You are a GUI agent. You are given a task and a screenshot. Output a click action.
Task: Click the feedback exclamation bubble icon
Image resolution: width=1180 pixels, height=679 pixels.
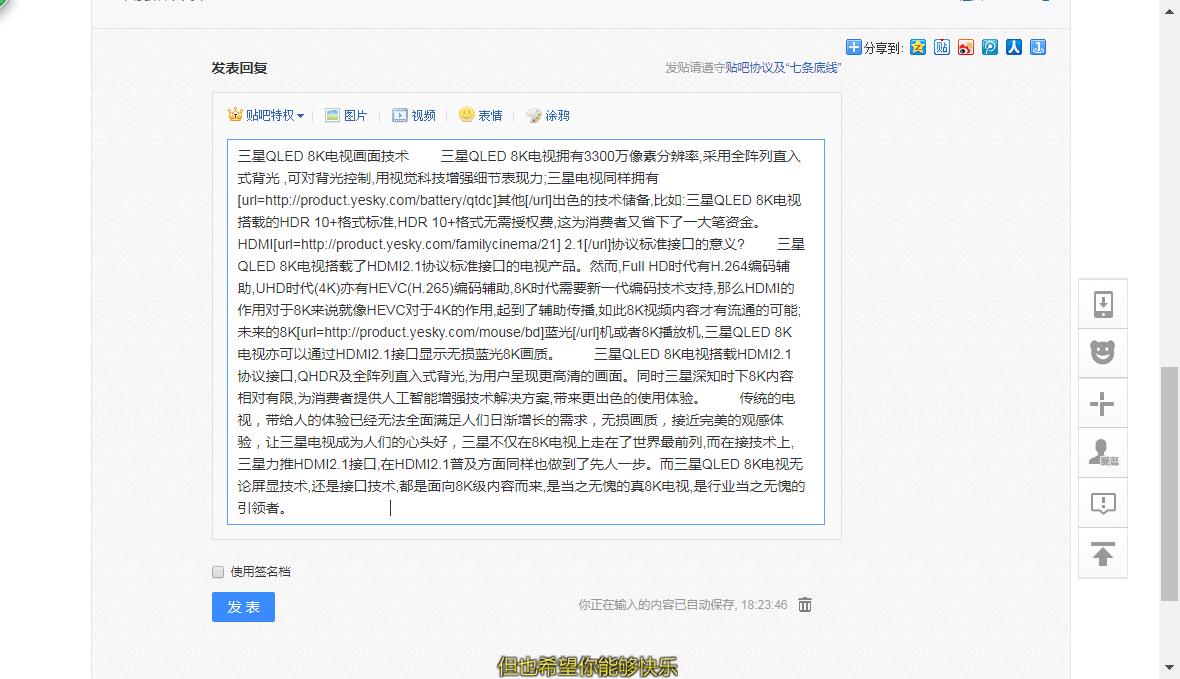(x=1102, y=503)
